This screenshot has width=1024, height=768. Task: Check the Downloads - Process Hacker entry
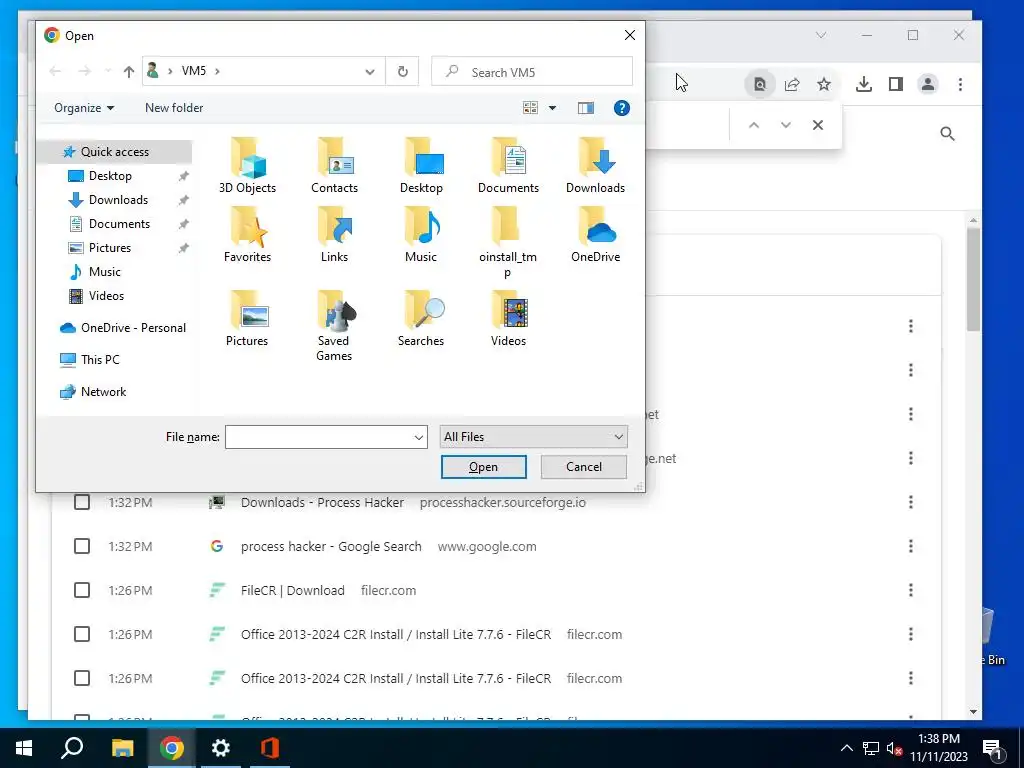(82, 502)
